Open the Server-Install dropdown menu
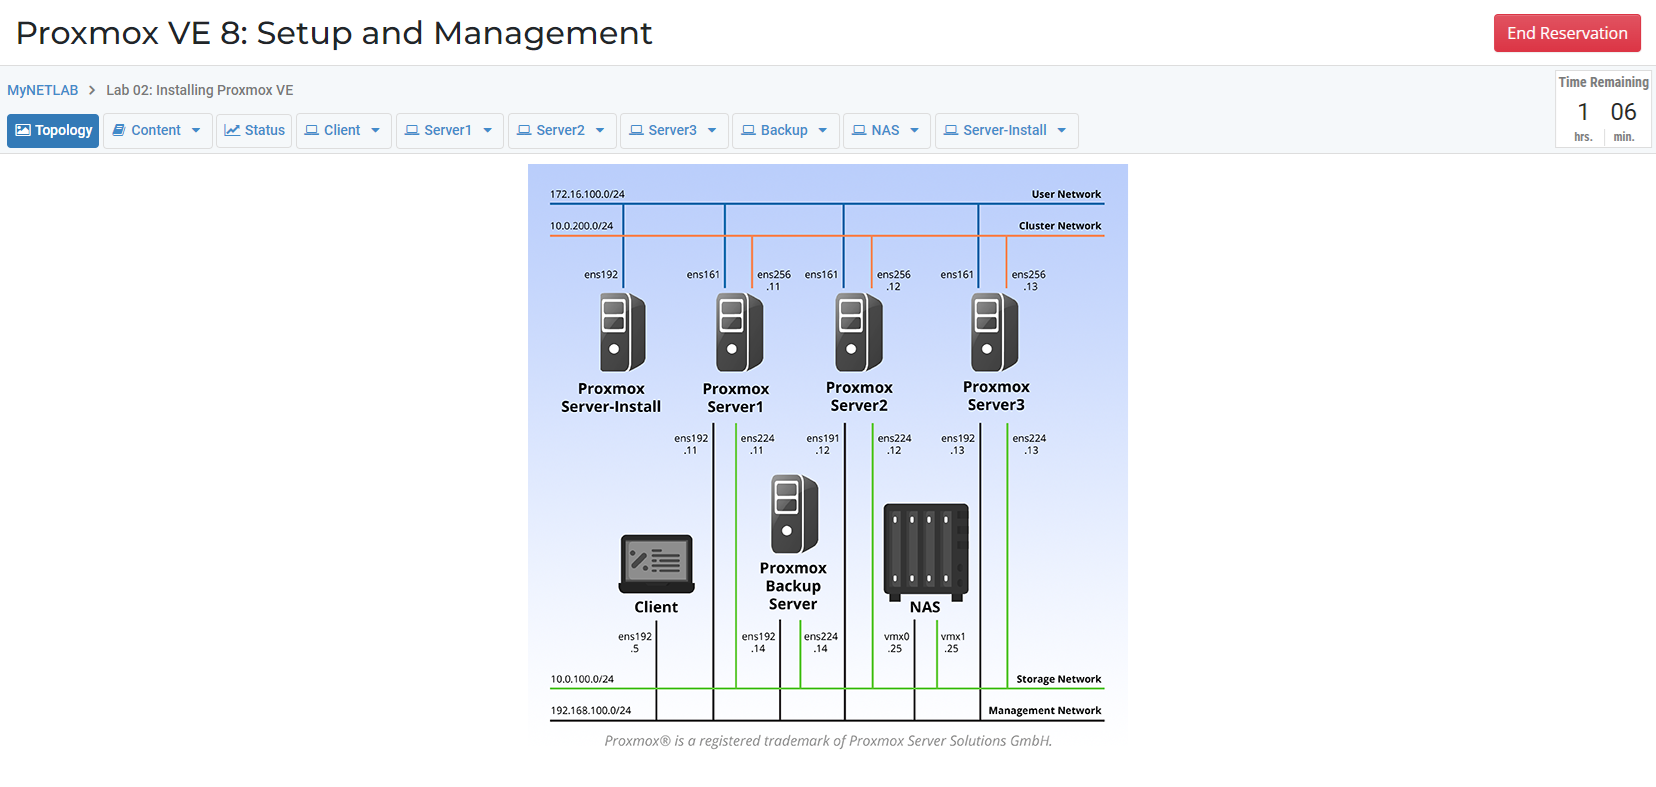 coord(1006,130)
